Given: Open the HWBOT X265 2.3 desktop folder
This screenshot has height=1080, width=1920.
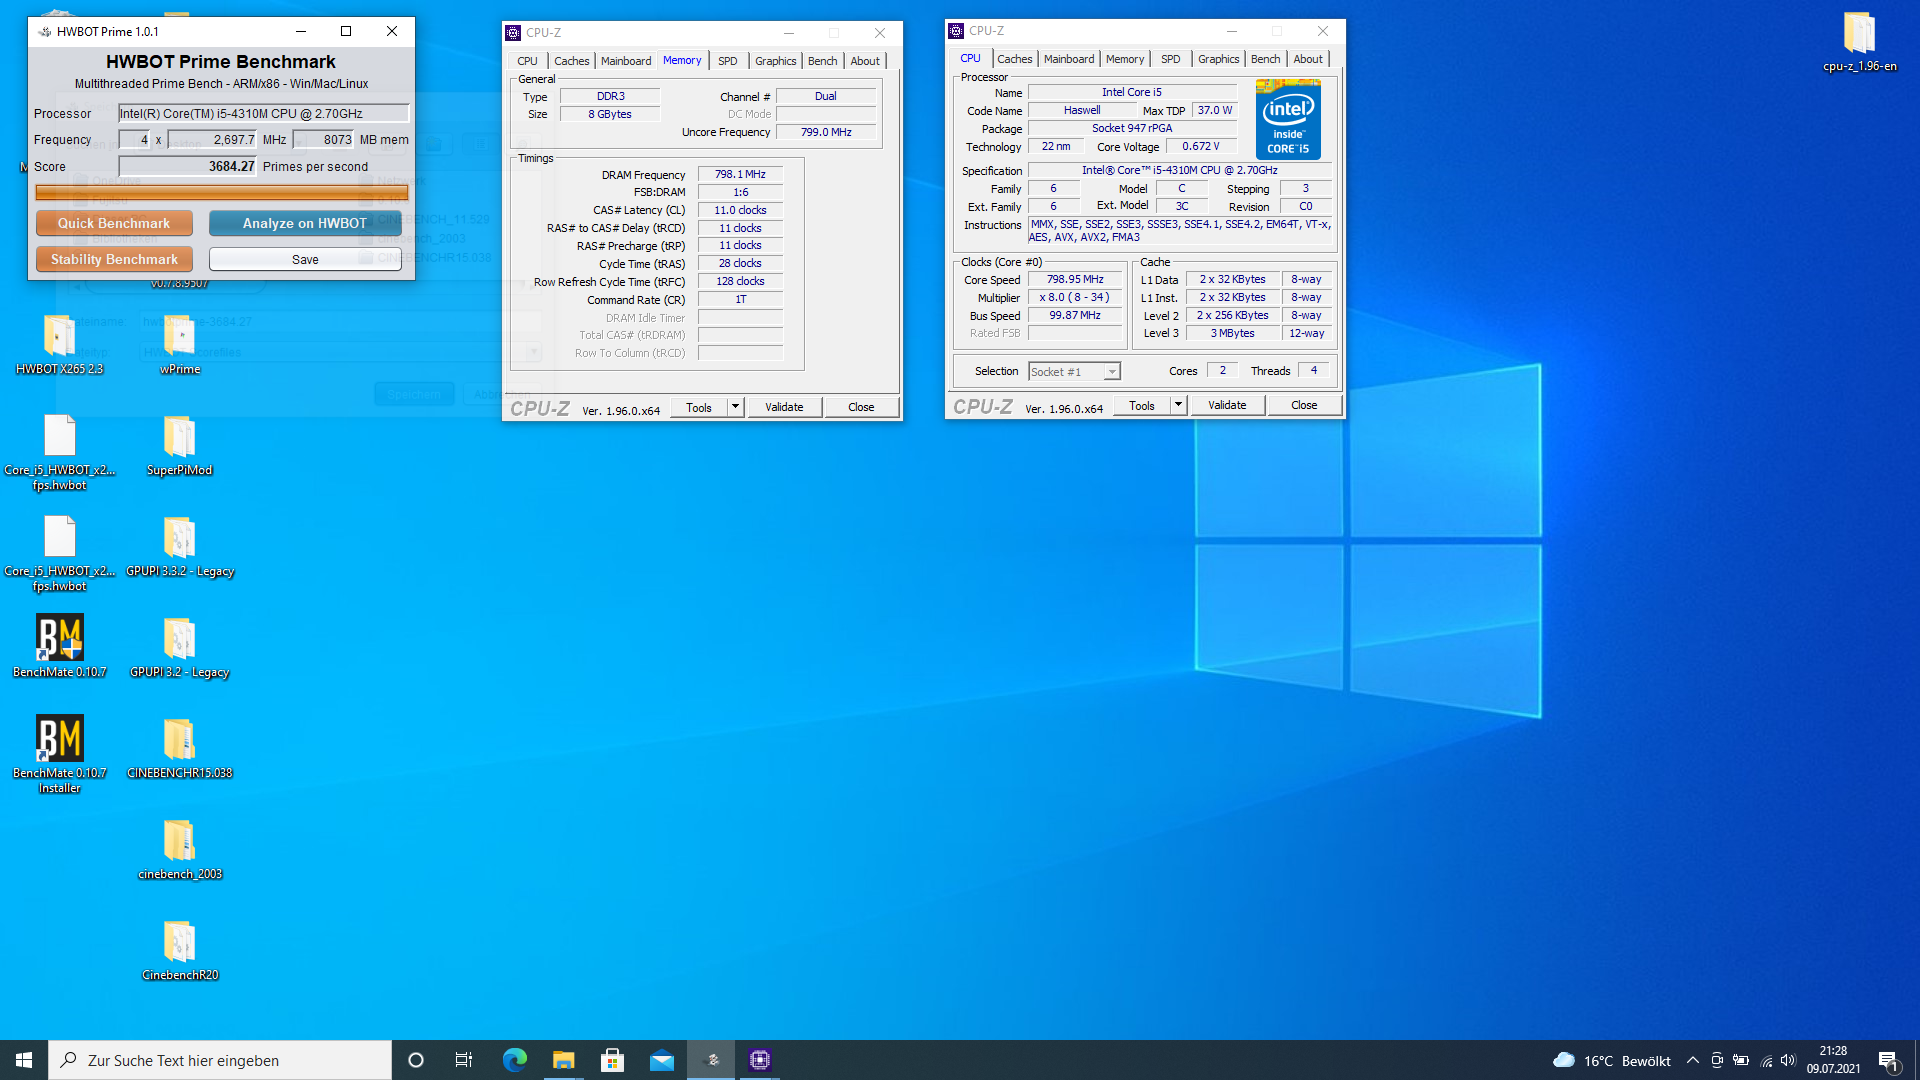Looking at the screenshot, I should 59,345.
